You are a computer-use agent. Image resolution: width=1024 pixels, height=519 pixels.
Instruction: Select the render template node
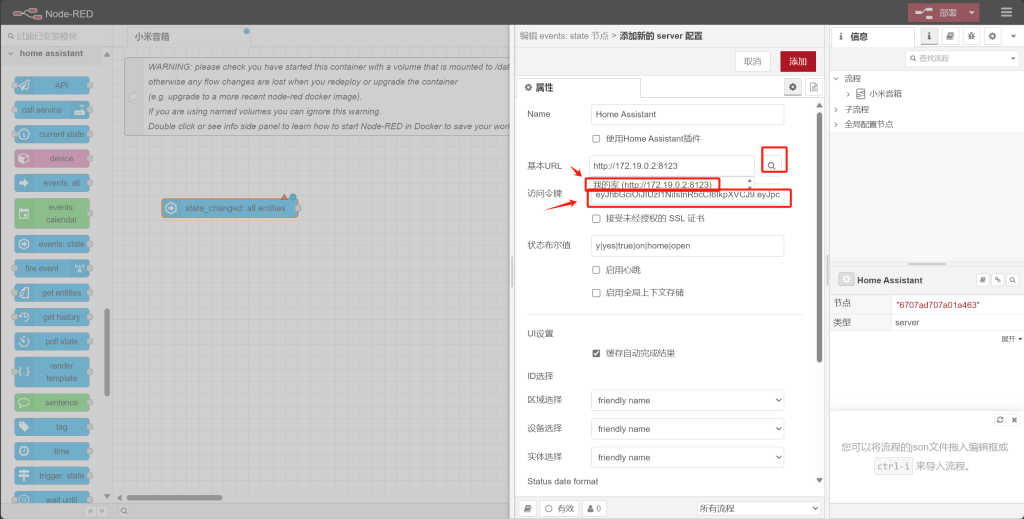pos(52,372)
